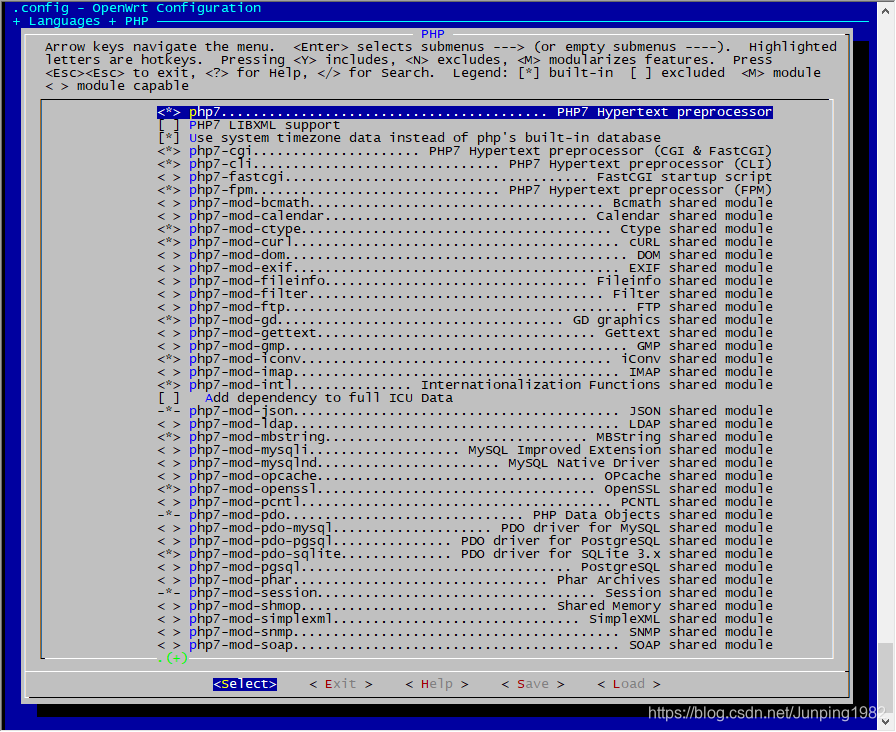This screenshot has width=896, height=732.
Task: Select php7-mod-json shared module
Action: (x=465, y=411)
